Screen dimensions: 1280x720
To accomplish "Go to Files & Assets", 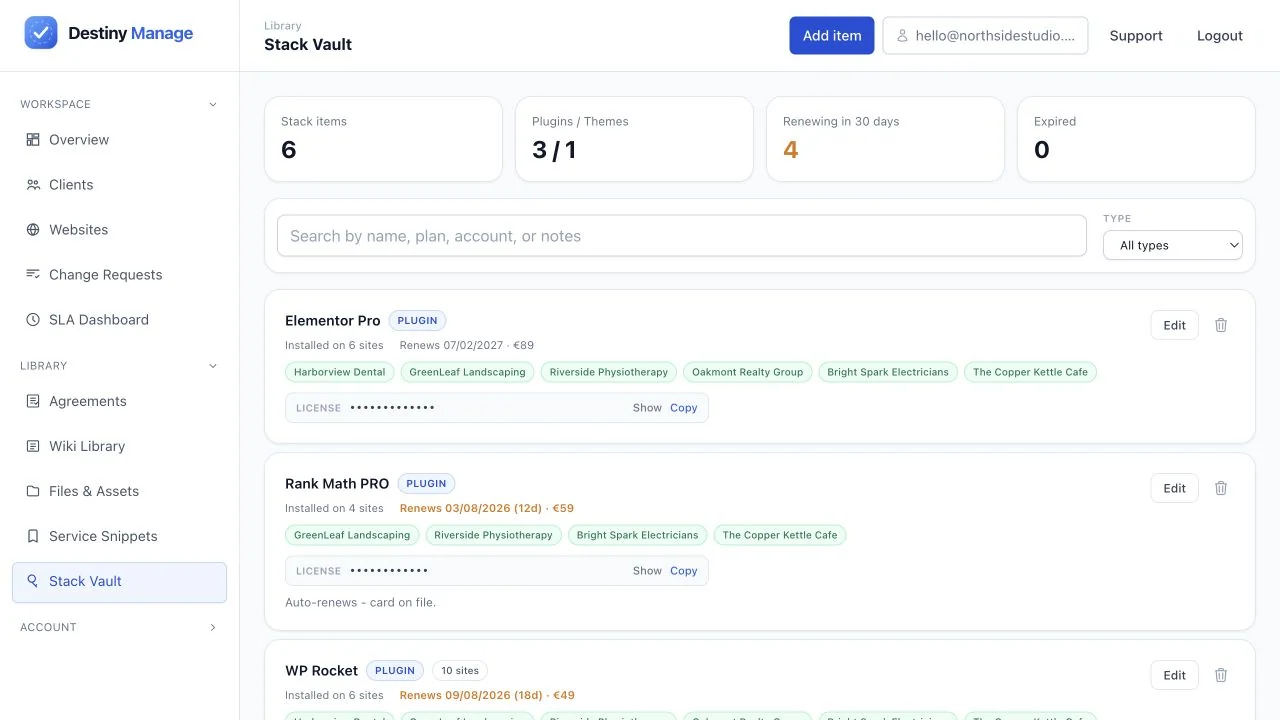I will click(x=119, y=491).
